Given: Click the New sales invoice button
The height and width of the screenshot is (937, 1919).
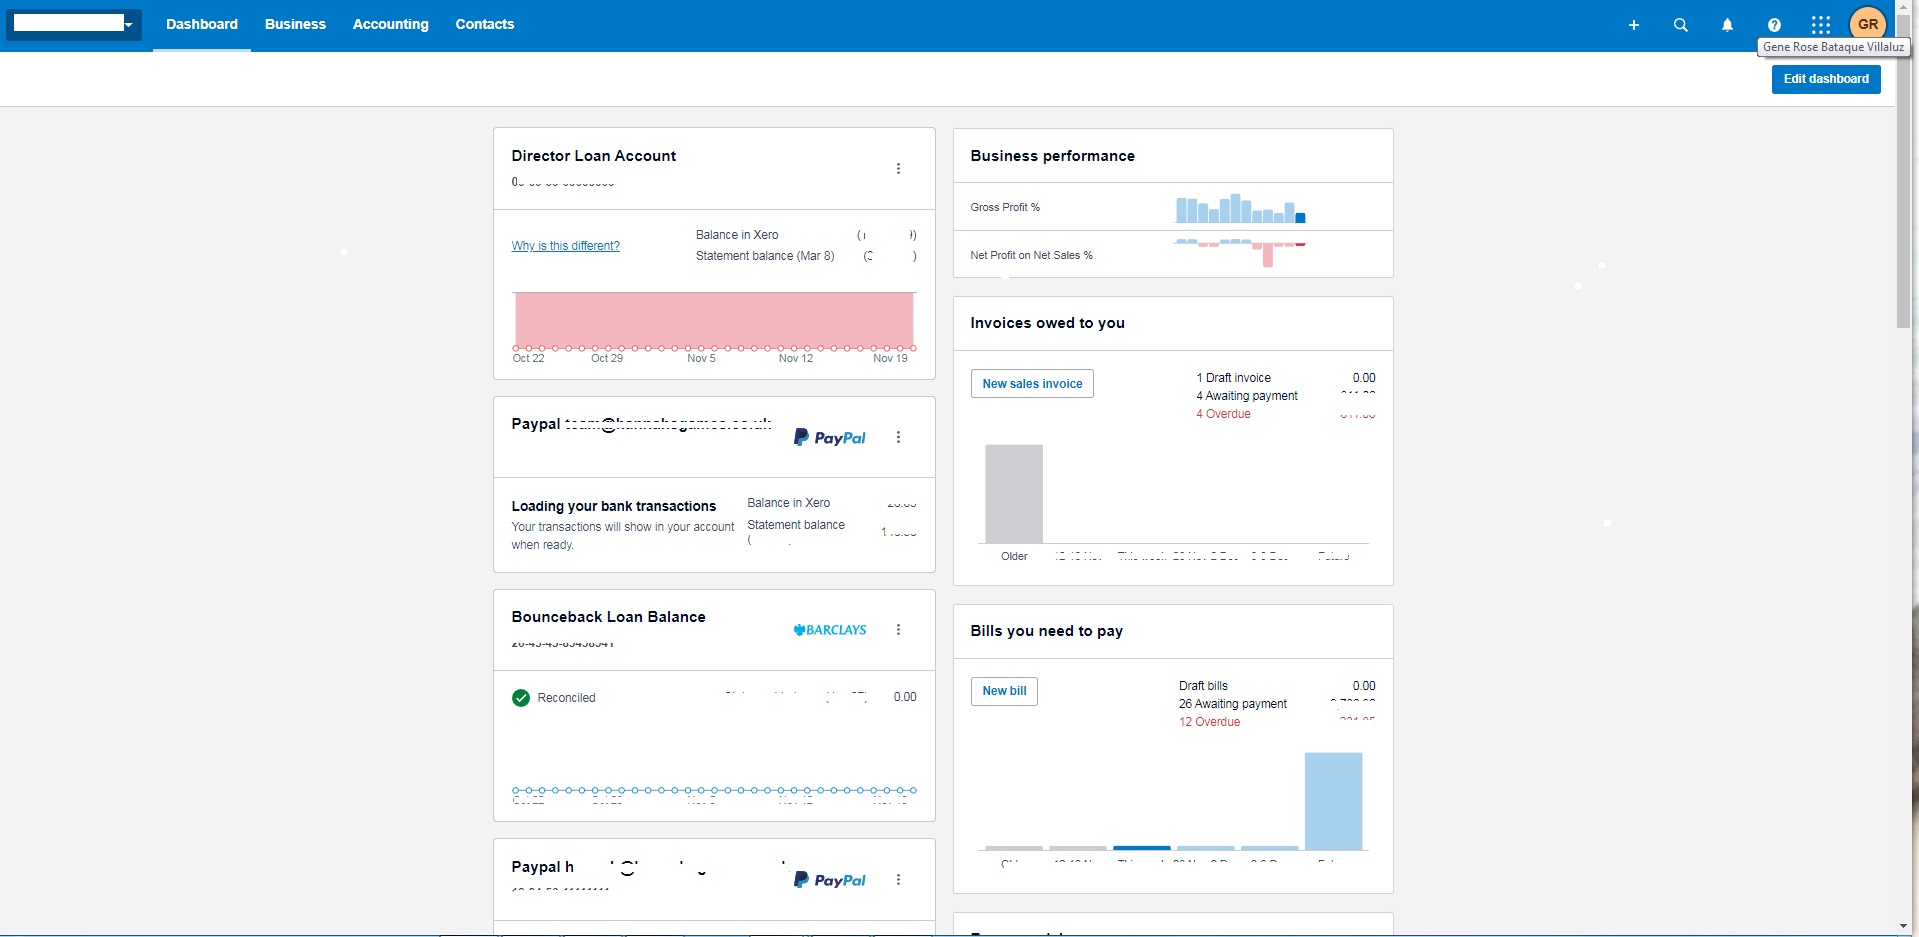Looking at the screenshot, I should 1032,384.
